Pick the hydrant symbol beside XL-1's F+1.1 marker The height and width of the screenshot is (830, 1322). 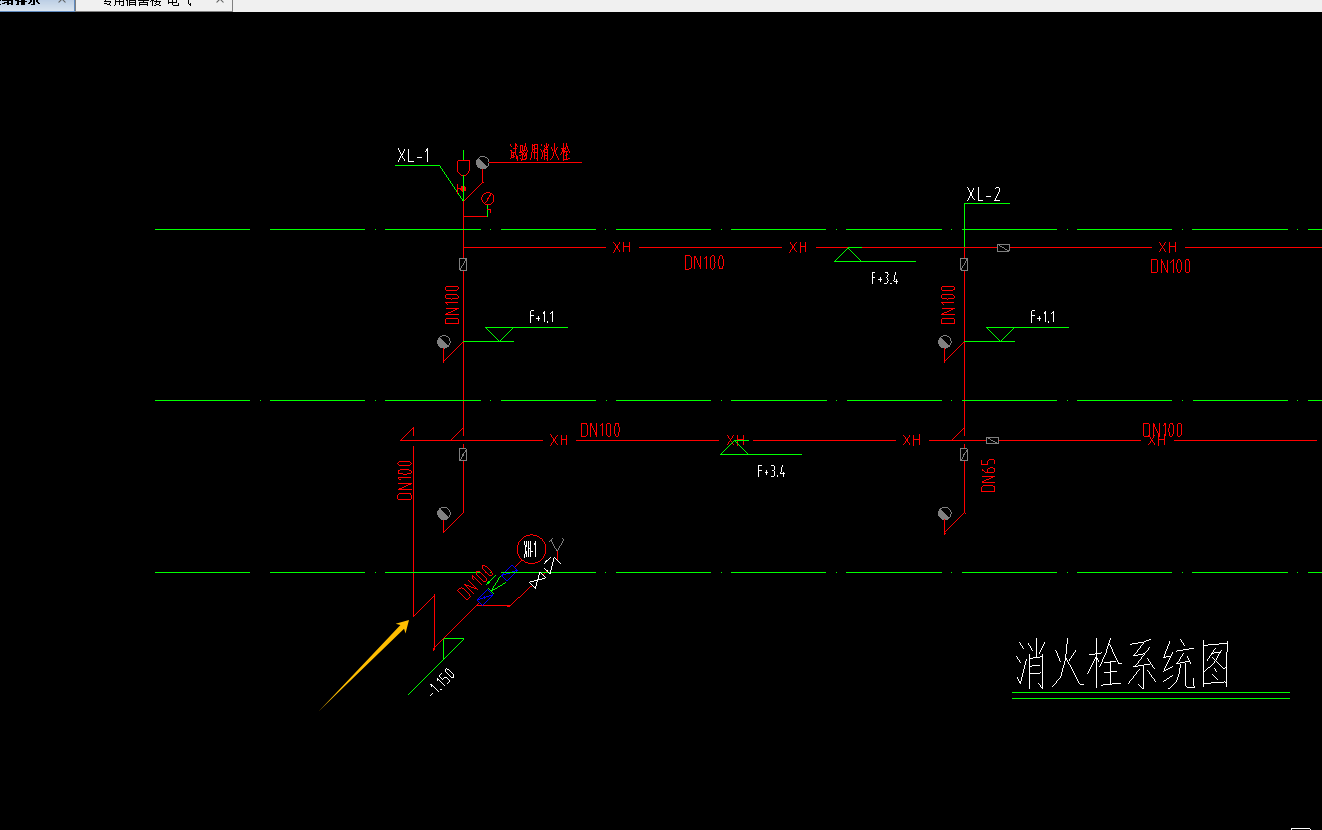pos(444,342)
